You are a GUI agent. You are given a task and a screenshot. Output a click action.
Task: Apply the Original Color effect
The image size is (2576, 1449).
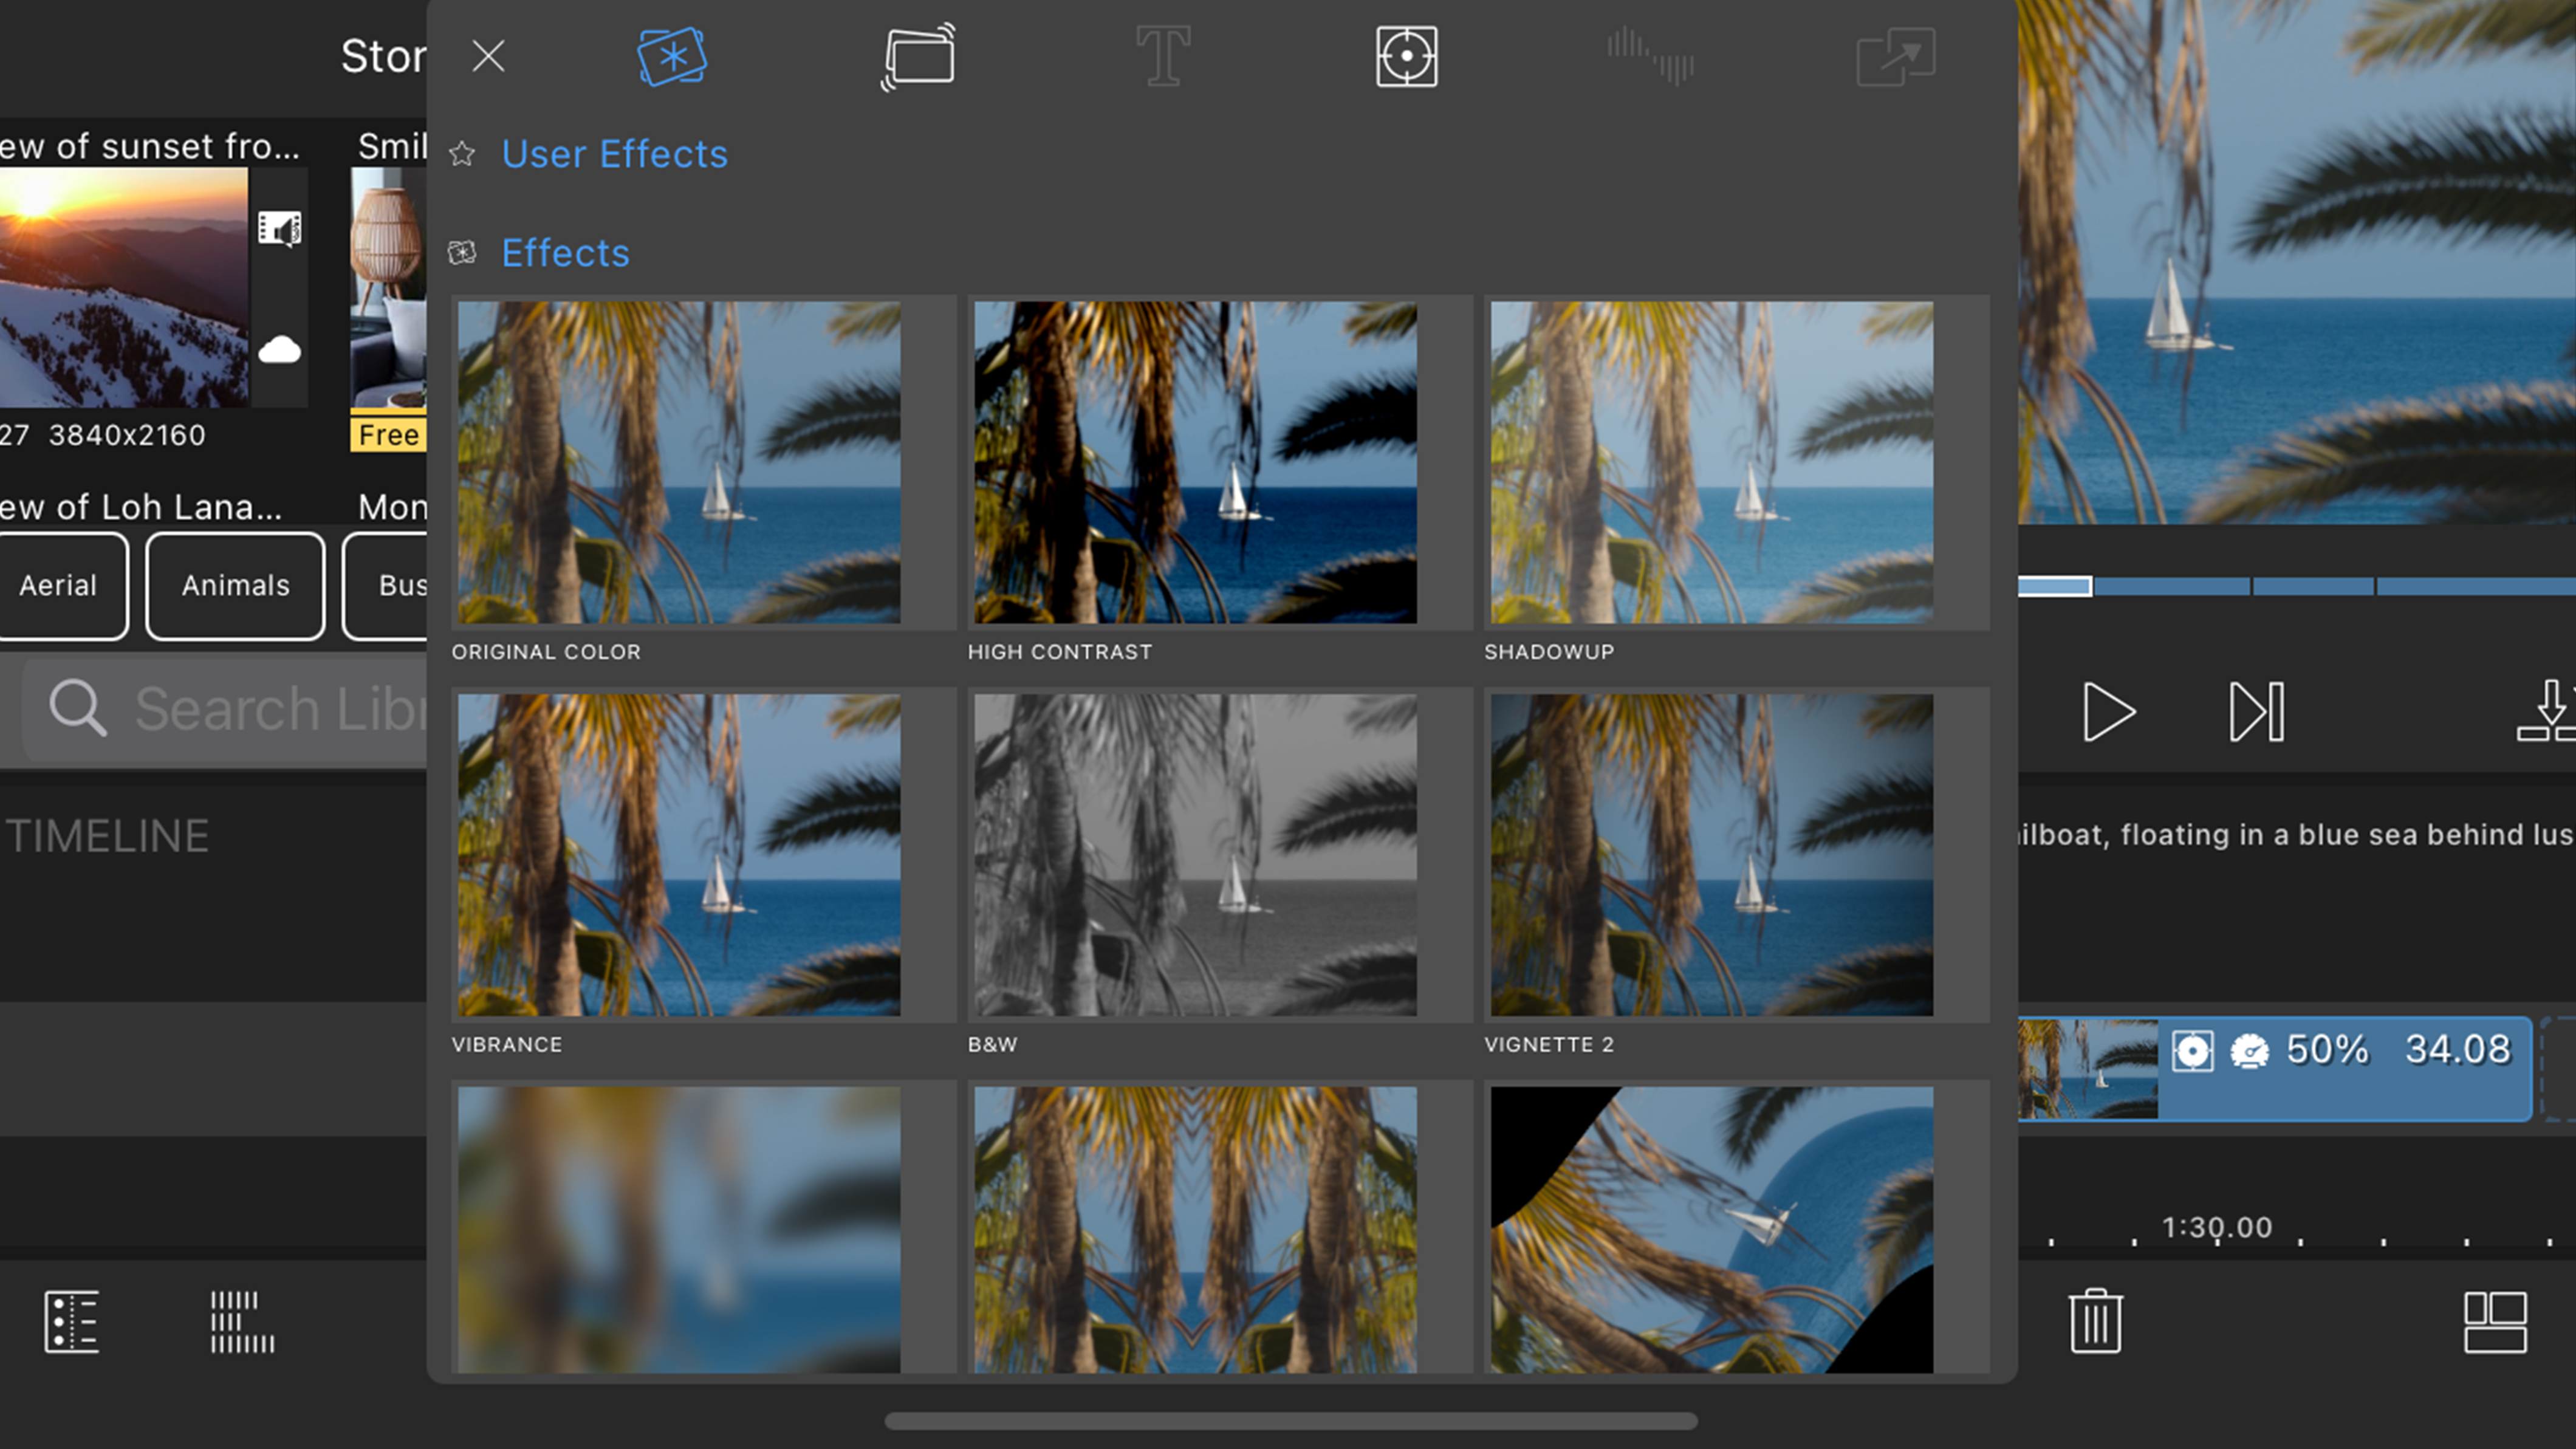[679, 462]
